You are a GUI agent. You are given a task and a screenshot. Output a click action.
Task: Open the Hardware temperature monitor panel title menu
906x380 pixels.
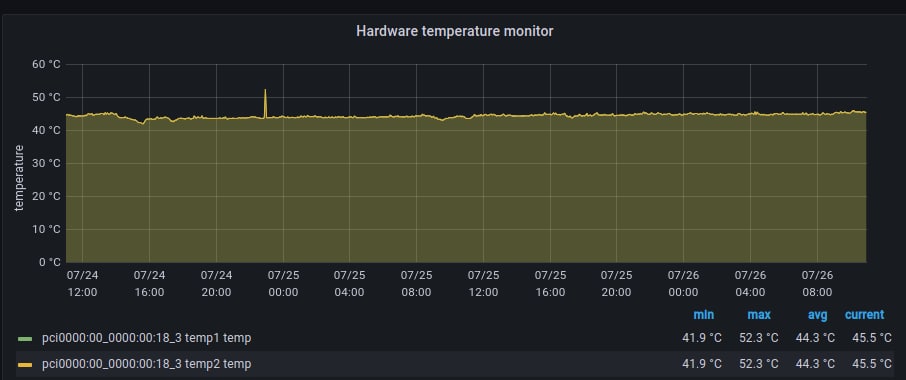[454, 31]
